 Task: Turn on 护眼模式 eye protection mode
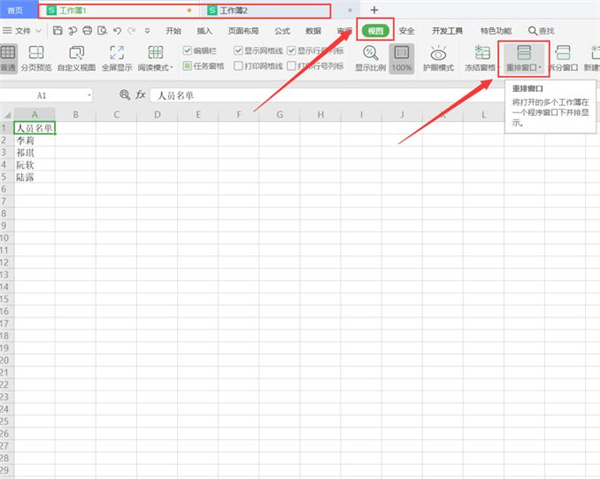pos(438,53)
